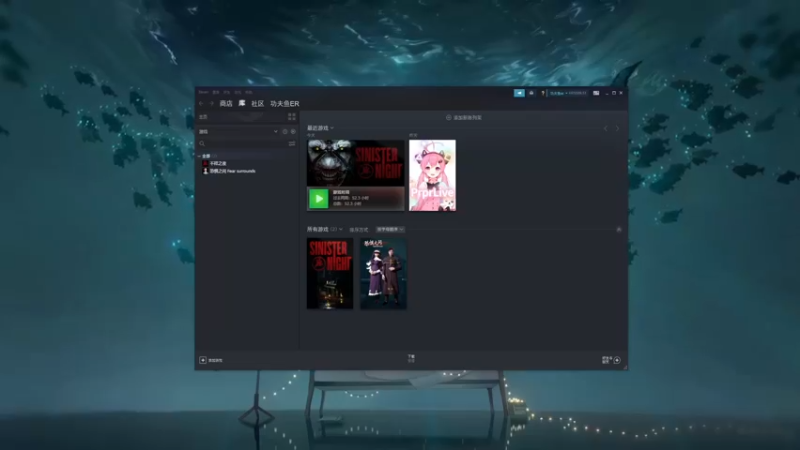
Task: Click the ready-to-play filter icon
Action: tap(293, 132)
